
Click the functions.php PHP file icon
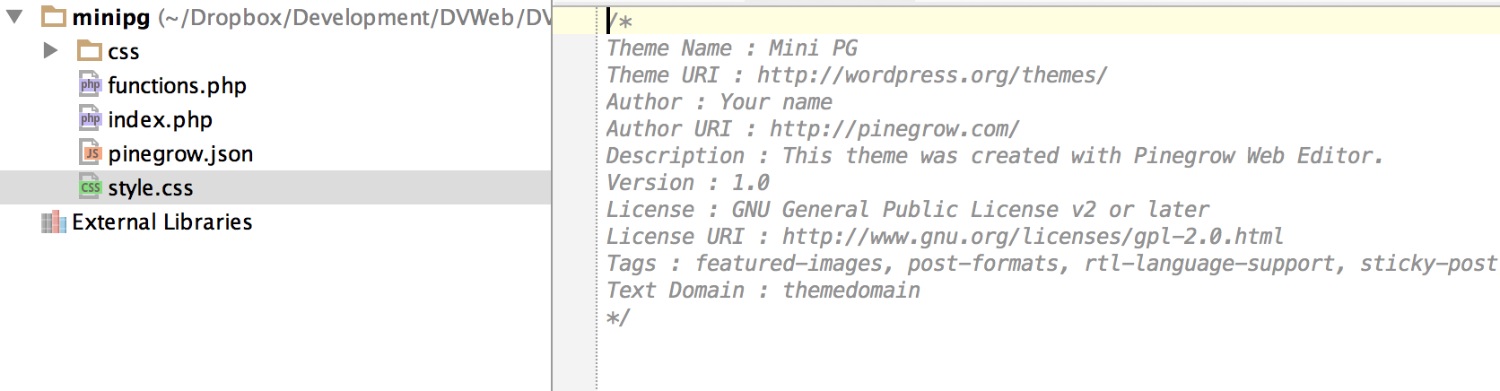coord(90,86)
